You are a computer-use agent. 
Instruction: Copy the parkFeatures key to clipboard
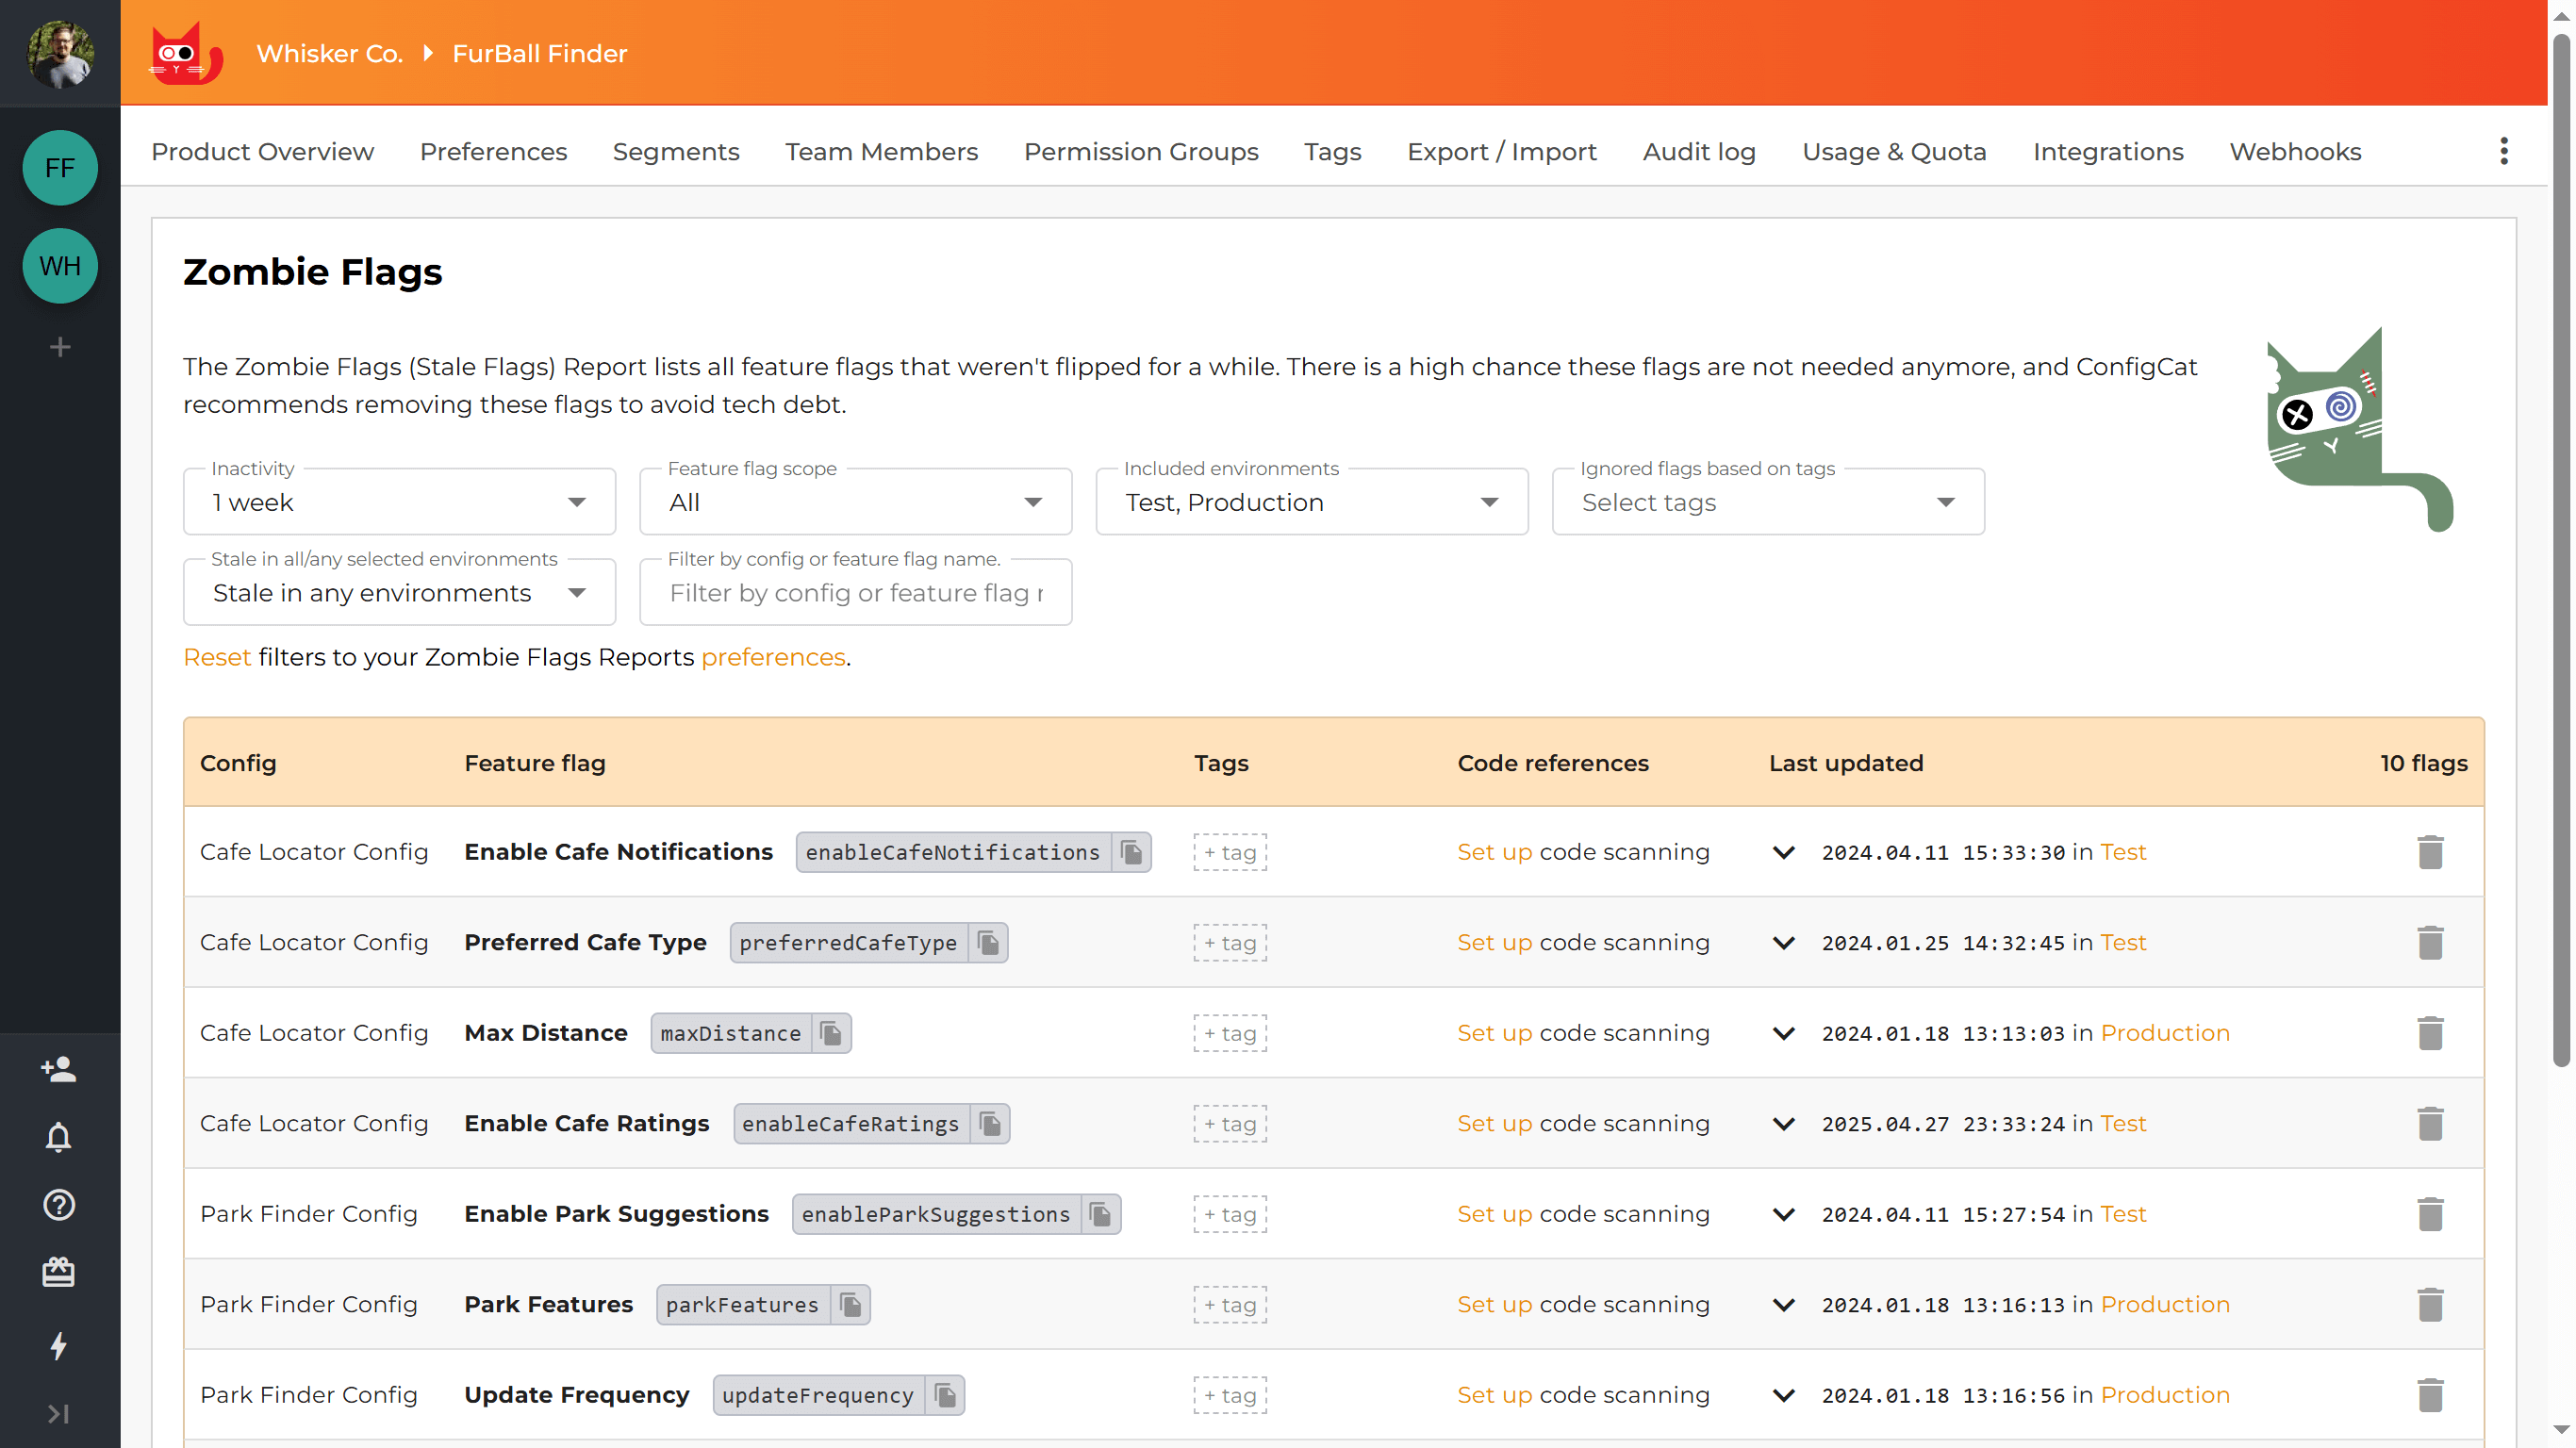pyautogui.click(x=850, y=1304)
